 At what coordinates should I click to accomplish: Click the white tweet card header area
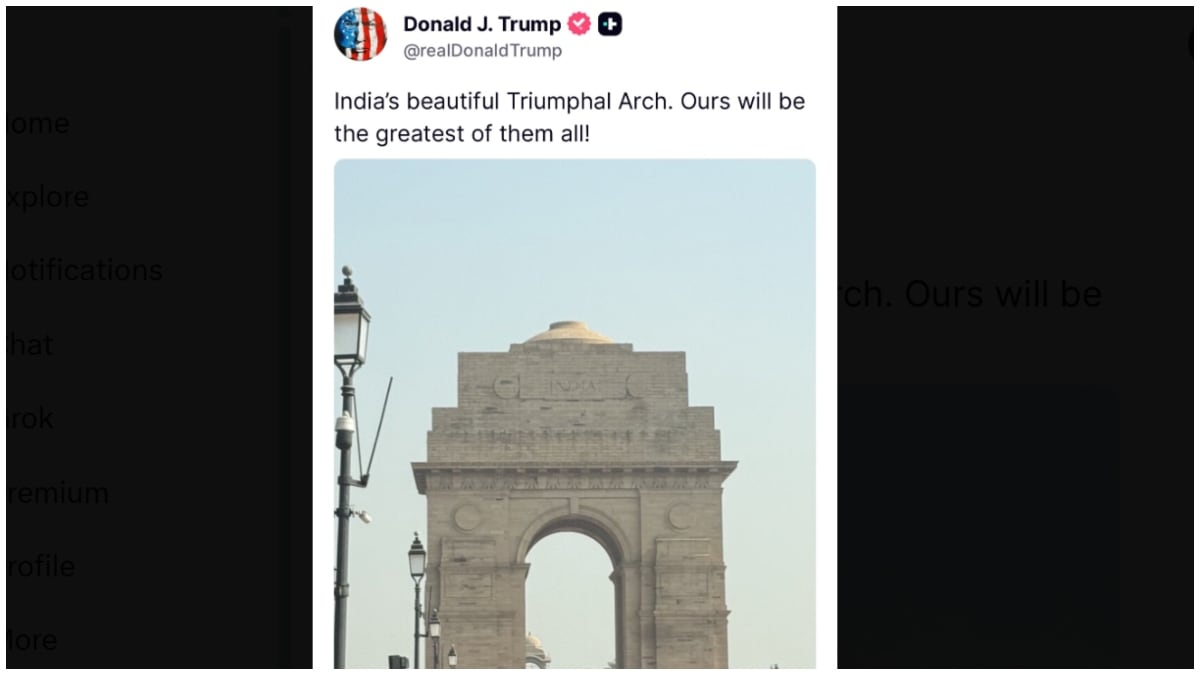pyautogui.click(x=700, y=35)
